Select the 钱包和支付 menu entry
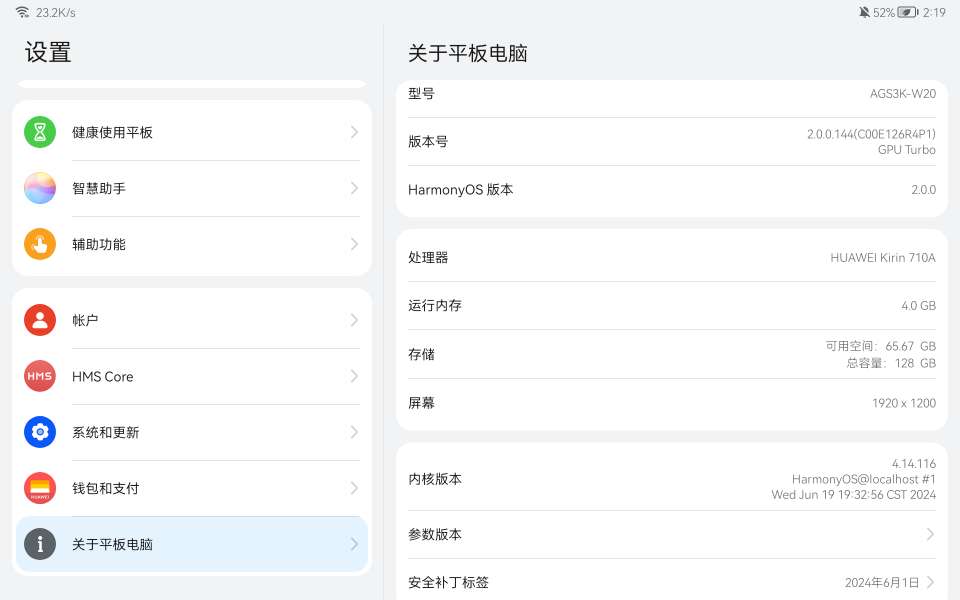This screenshot has height=600, width=960. [x=190, y=488]
